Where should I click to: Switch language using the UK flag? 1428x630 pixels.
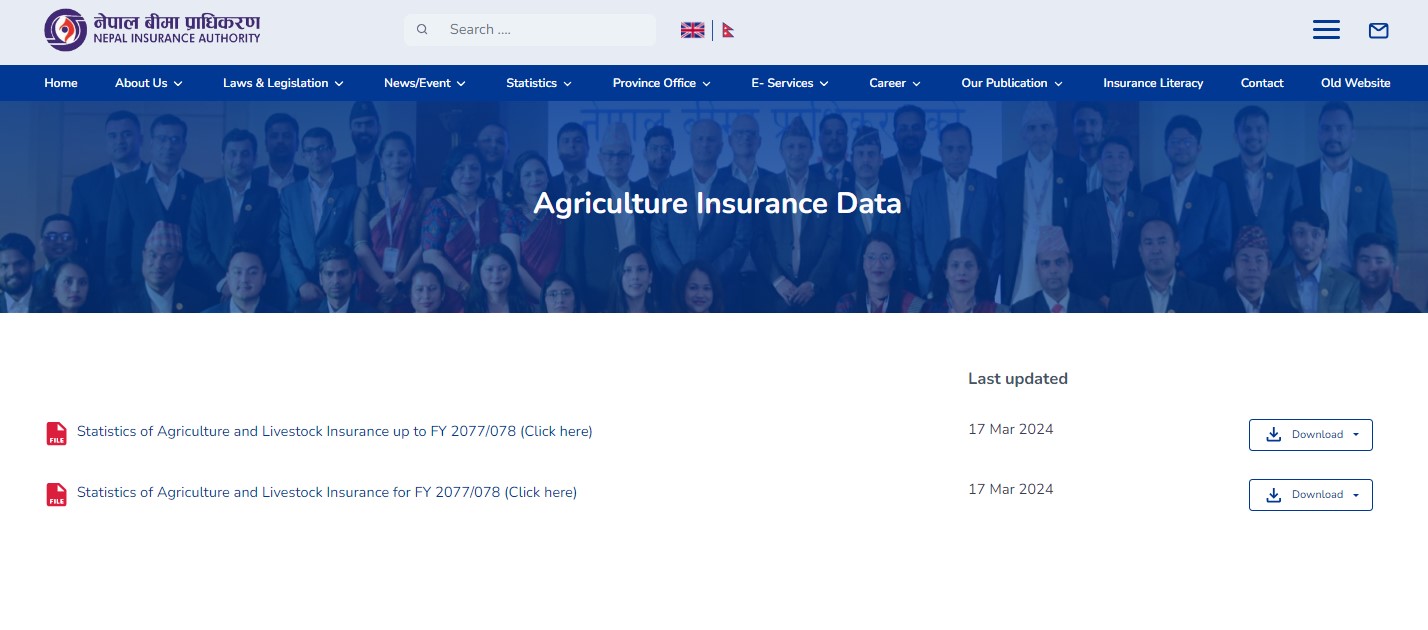point(692,30)
